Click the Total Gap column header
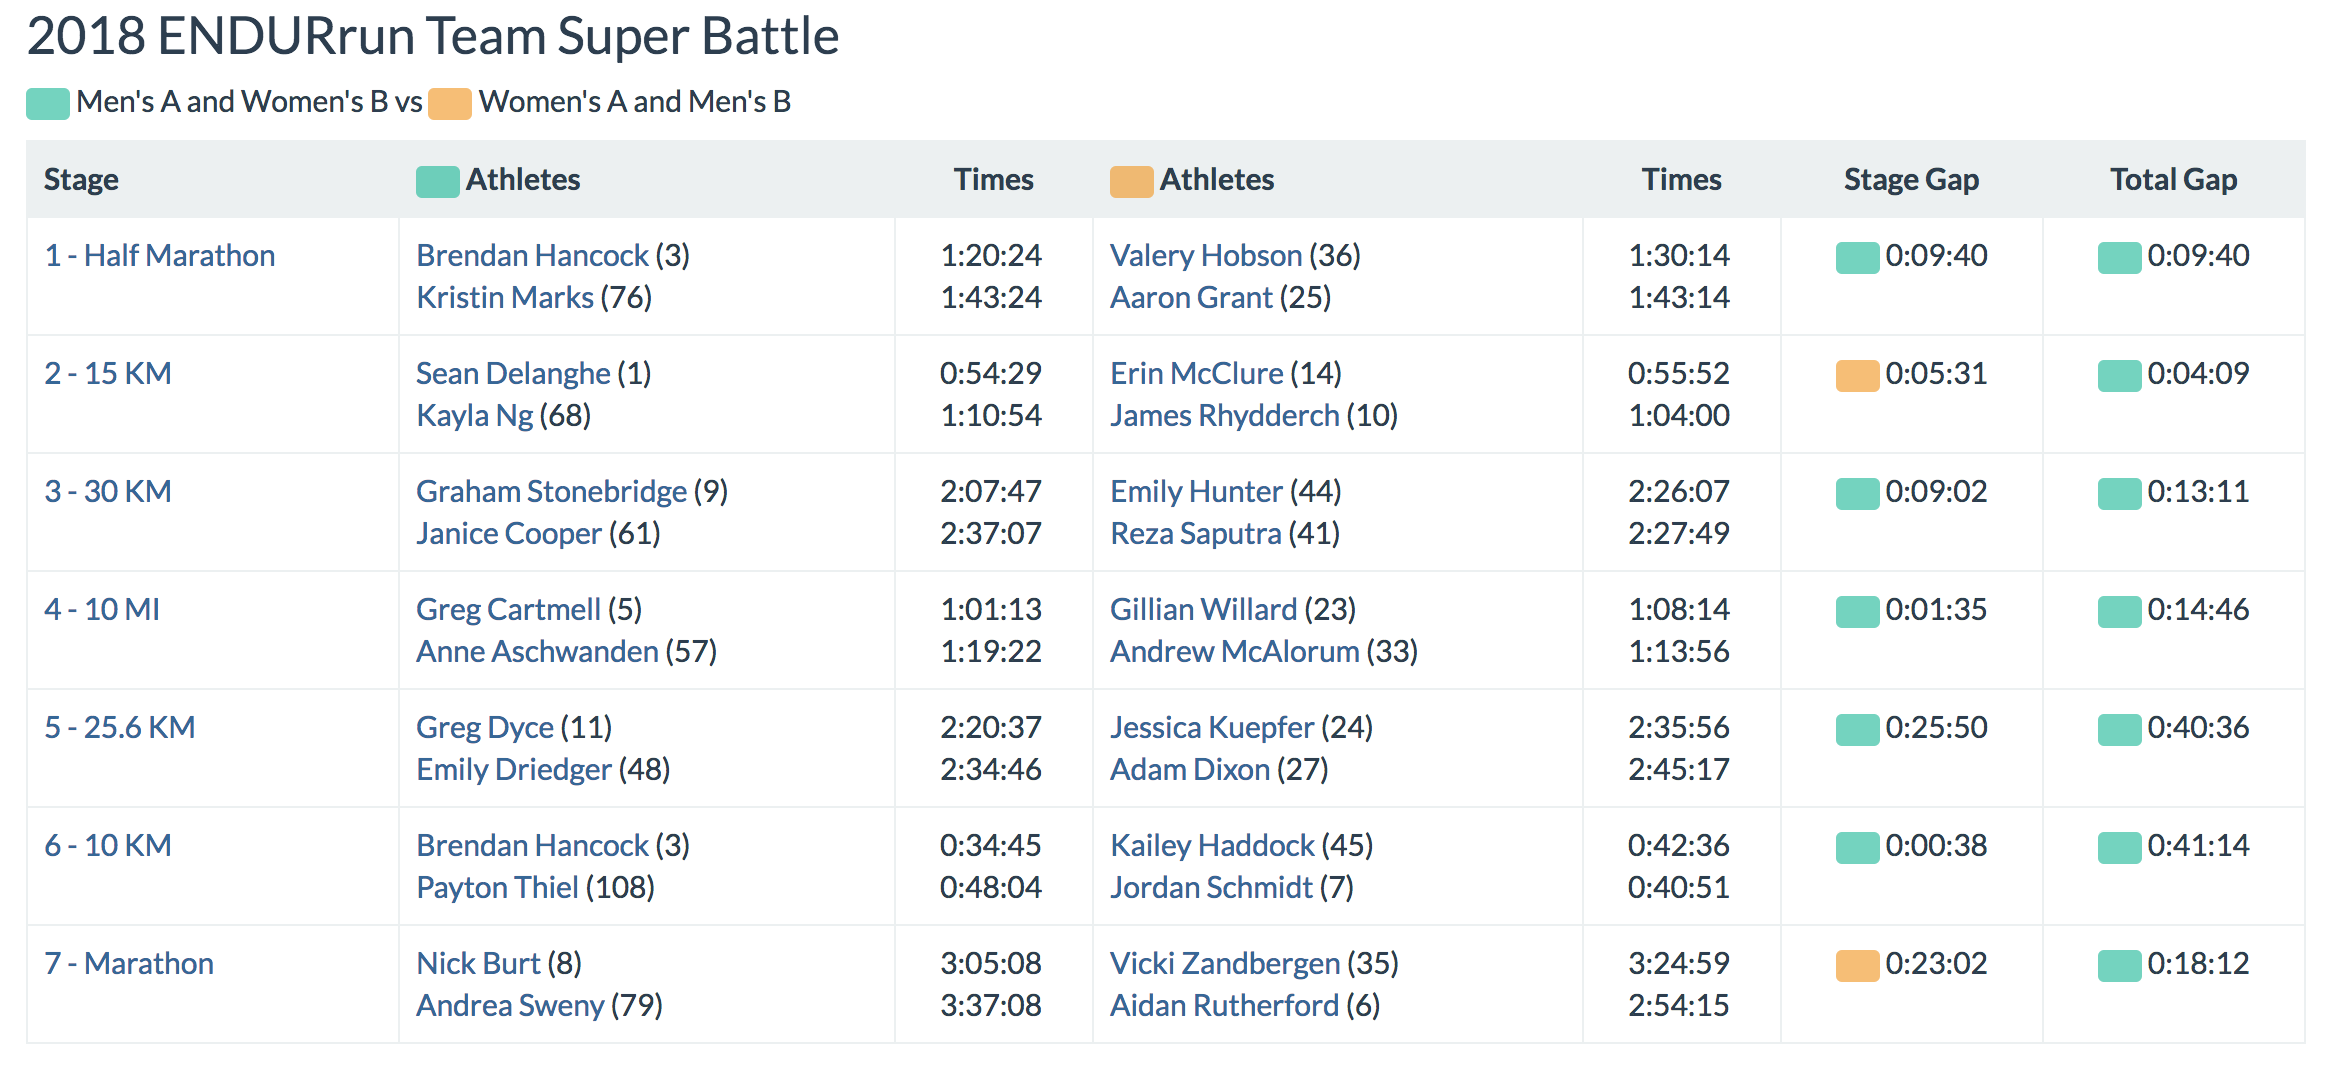The image size is (2330, 1070). pyautogui.click(x=2173, y=180)
